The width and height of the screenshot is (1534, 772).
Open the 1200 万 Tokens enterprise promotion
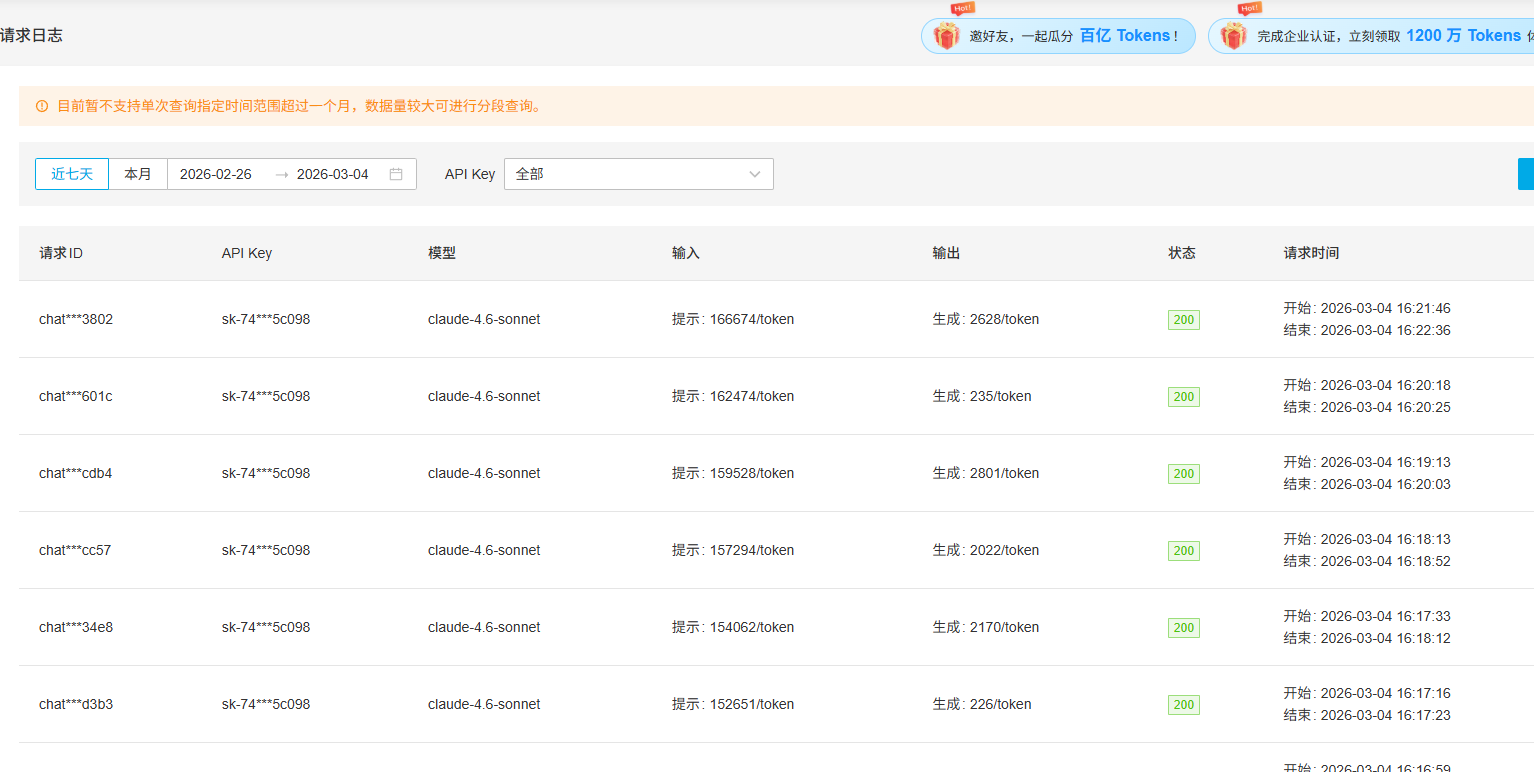coord(1371,36)
